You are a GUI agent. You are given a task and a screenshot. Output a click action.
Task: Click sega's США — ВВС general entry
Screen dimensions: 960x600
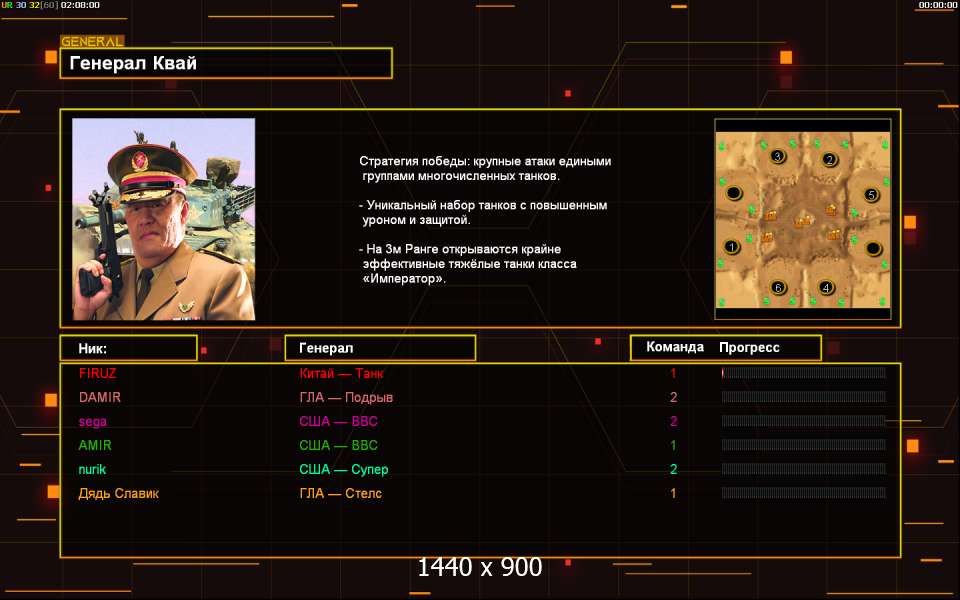338,421
